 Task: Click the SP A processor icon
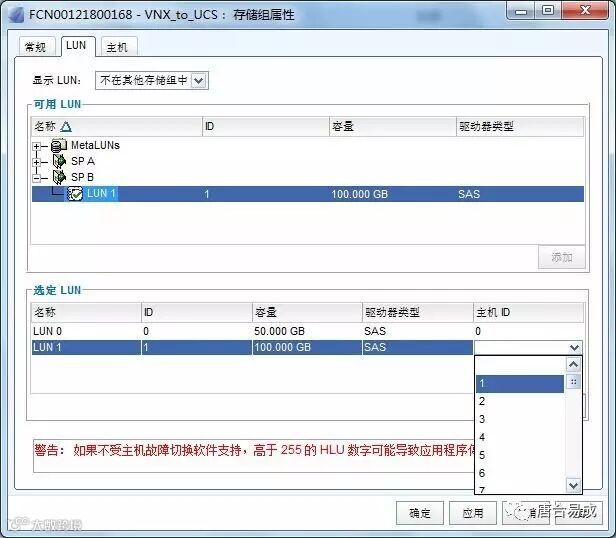tap(59, 161)
